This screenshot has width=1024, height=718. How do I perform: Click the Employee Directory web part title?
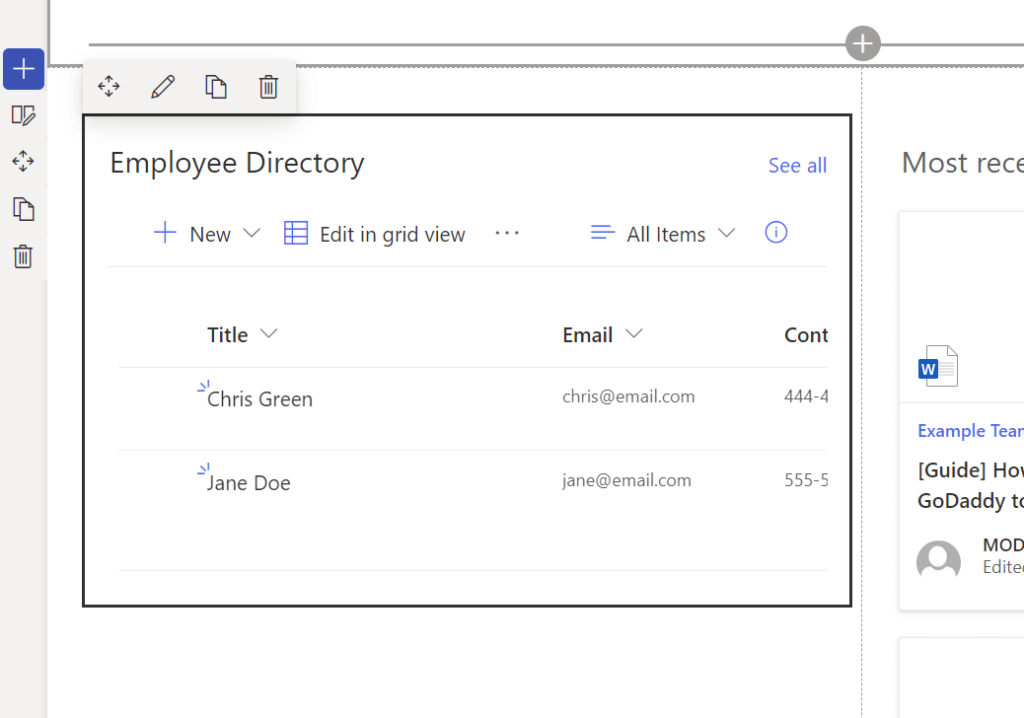(237, 163)
